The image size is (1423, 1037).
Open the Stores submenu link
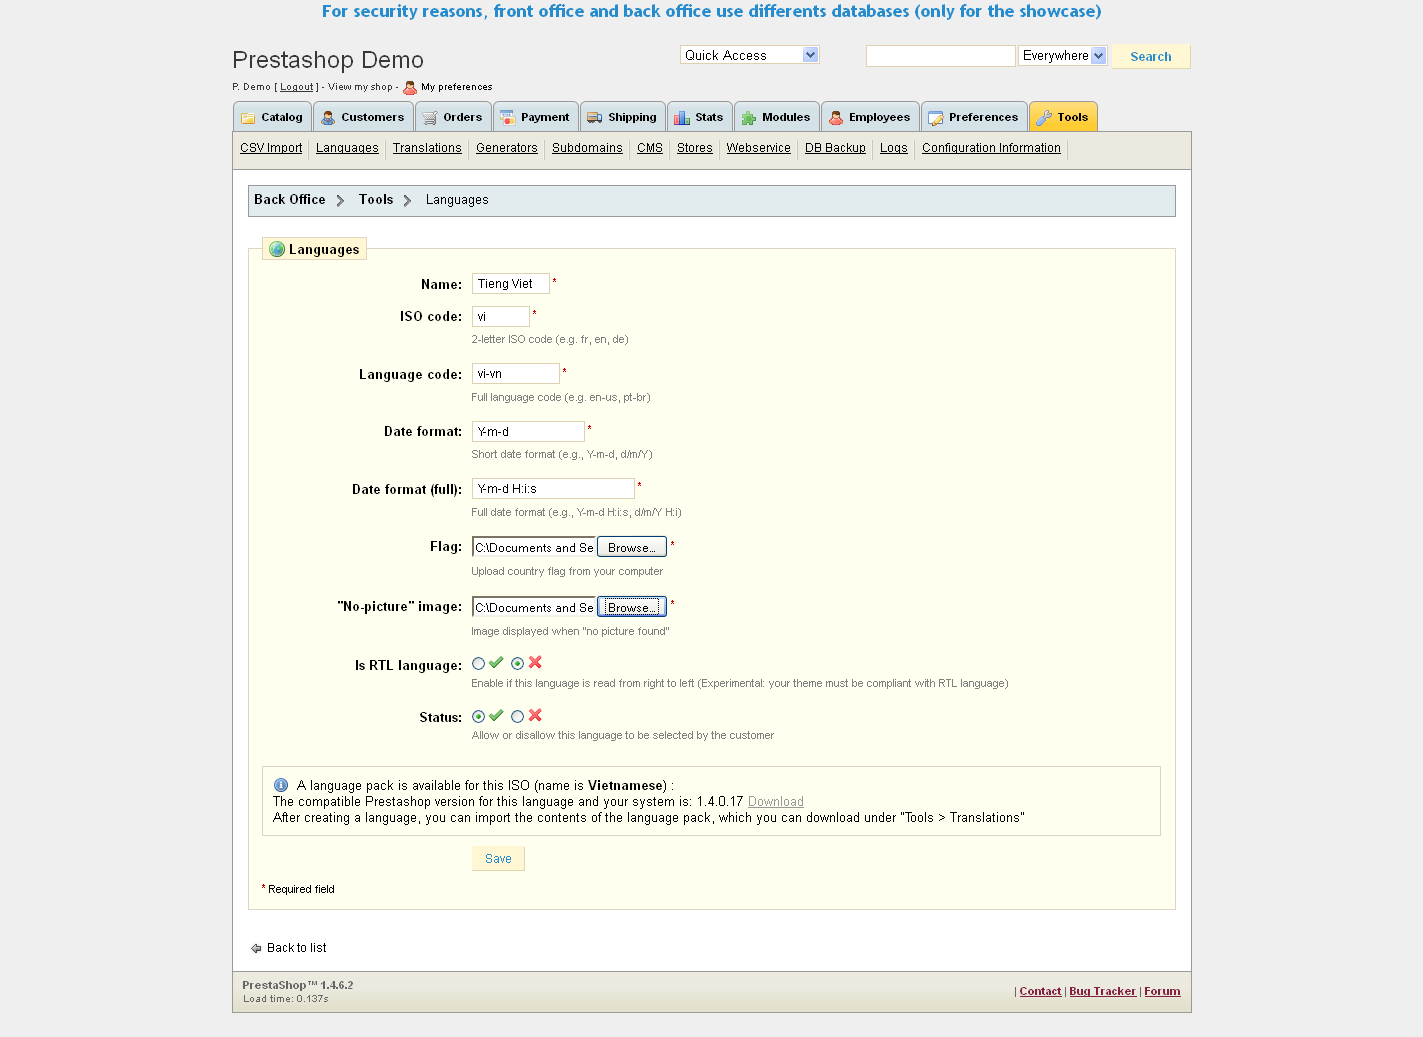click(695, 148)
